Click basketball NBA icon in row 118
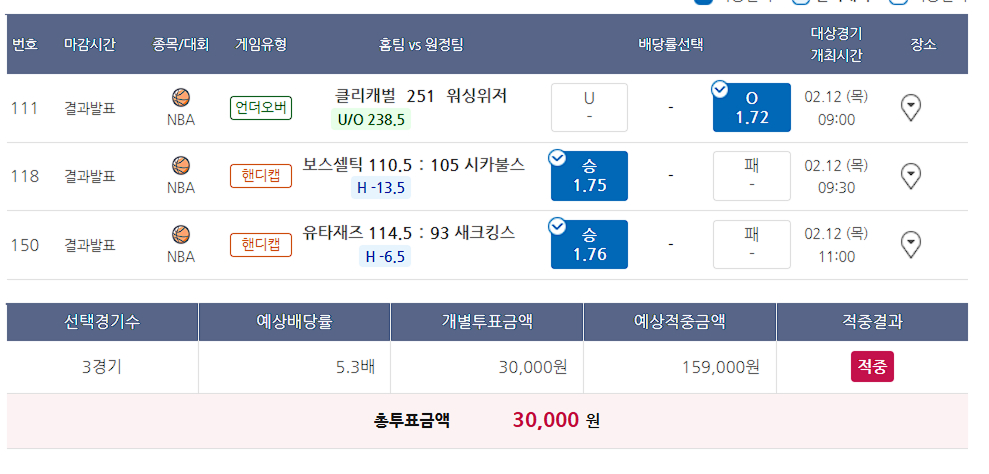Screen dimensions: 989x474 click(x=181, y=166)
